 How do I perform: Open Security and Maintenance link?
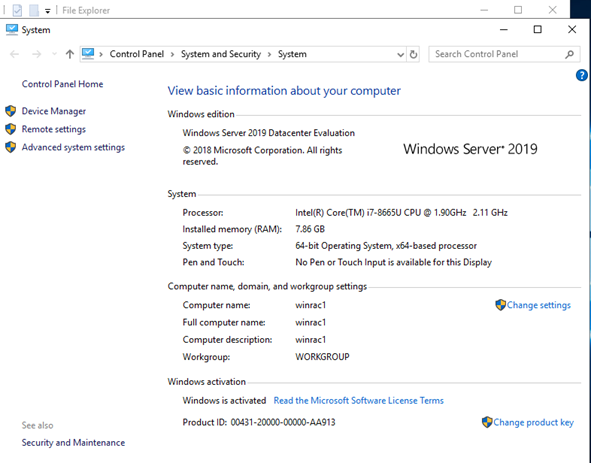pos(73,443)
